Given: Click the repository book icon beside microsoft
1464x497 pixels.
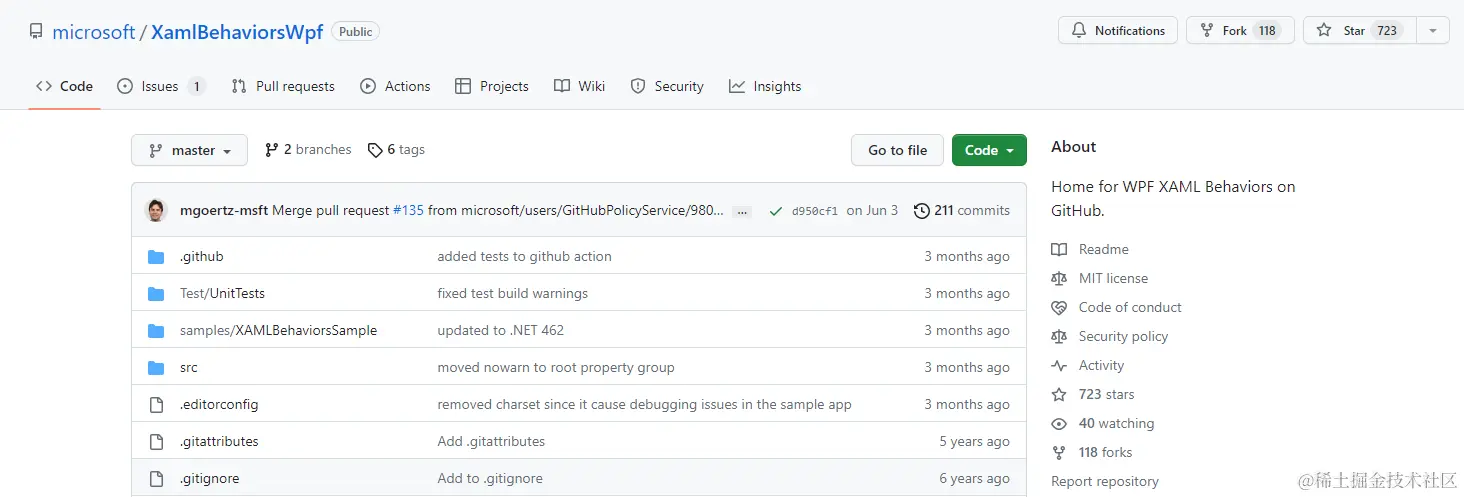Looking at the screenshot, I should tap(35, 32).
